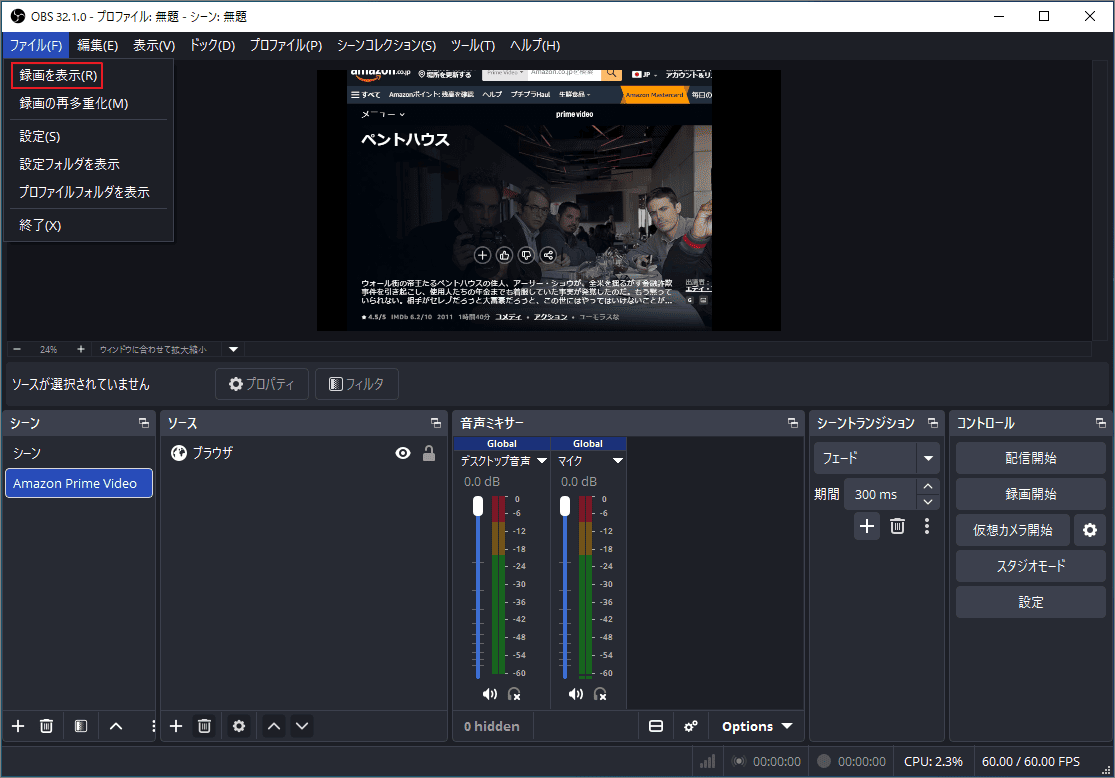Open マイク channel dropdown
The image size is (1115, 778).
pos(618,461)
